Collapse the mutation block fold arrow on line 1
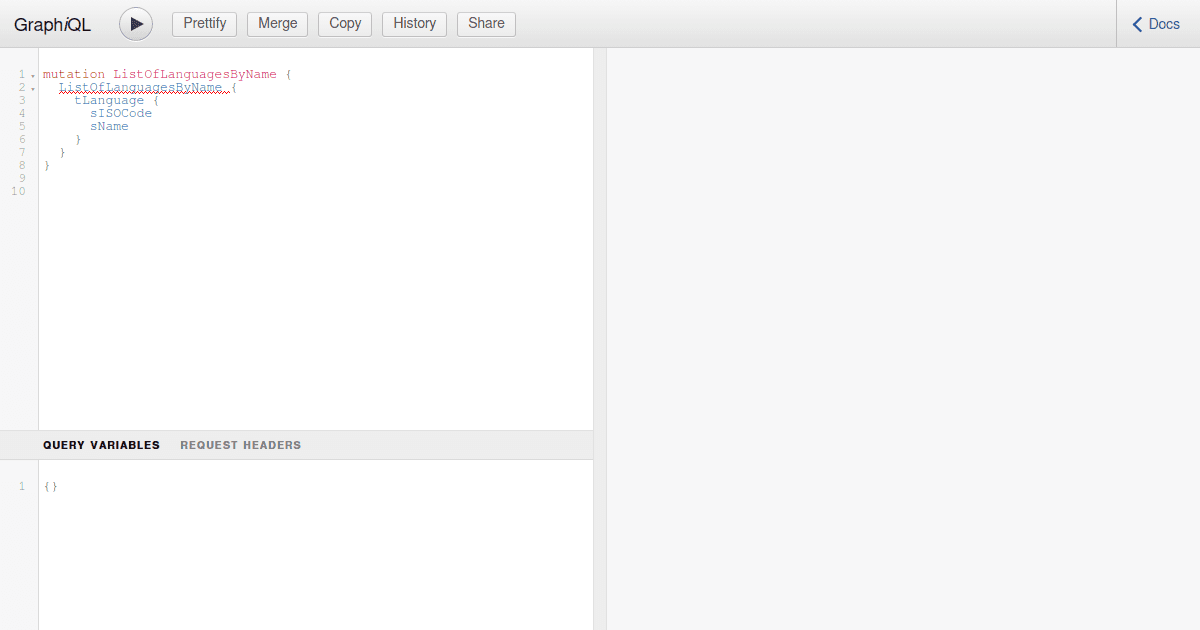The width and height of the screenshot is (1200, 630). [x=33, y=75]
